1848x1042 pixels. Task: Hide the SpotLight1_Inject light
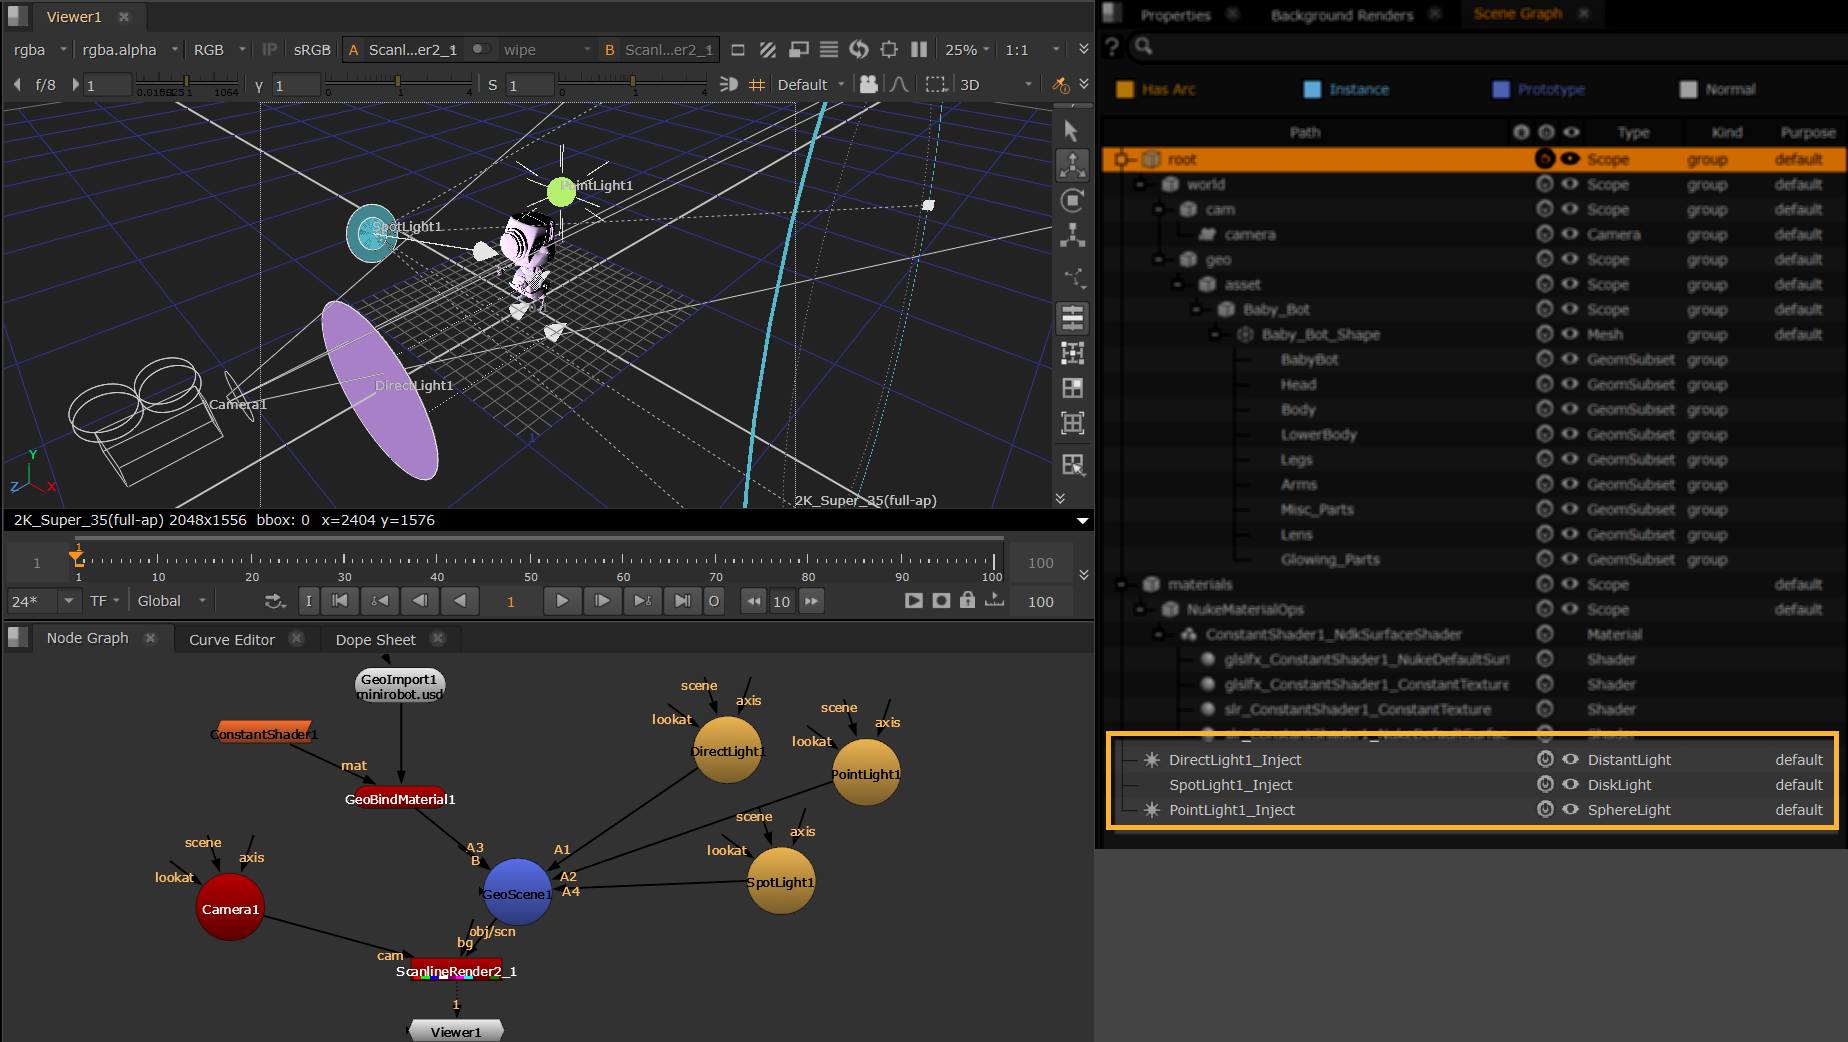click(x=1570, y=785)
